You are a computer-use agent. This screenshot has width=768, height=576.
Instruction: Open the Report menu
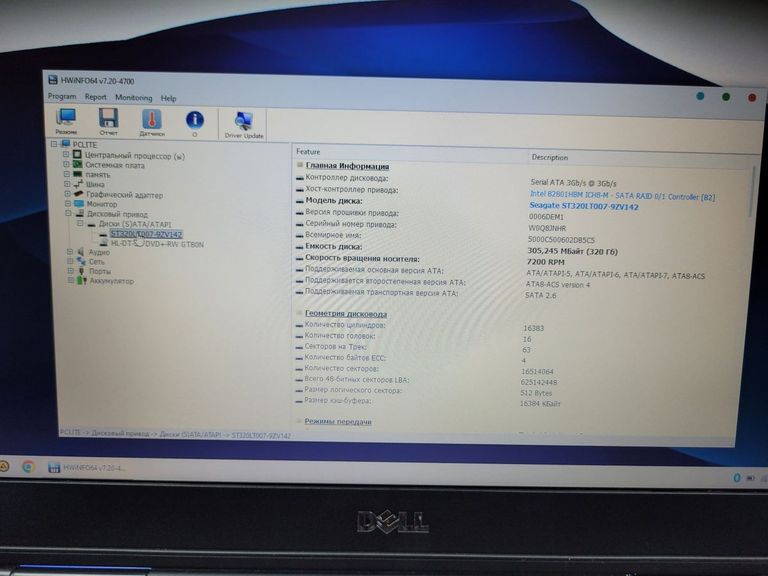point(96,97)
